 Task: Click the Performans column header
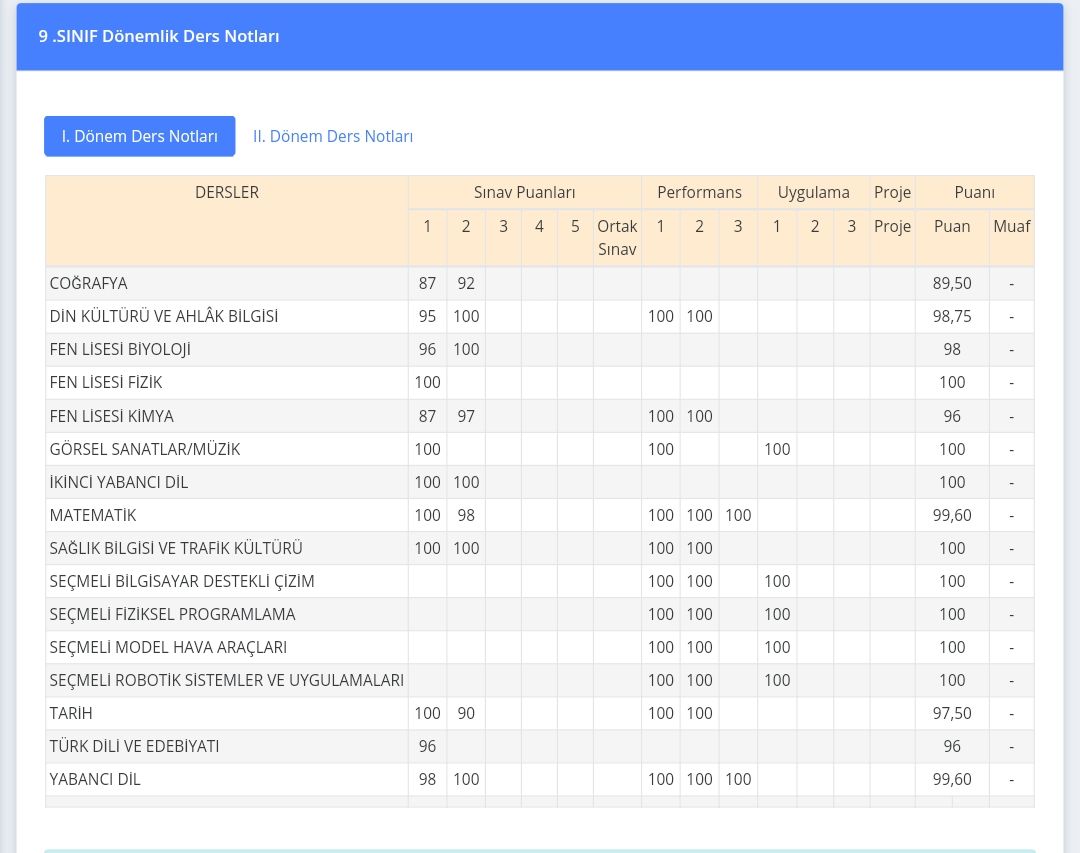(x=699, y=192)
